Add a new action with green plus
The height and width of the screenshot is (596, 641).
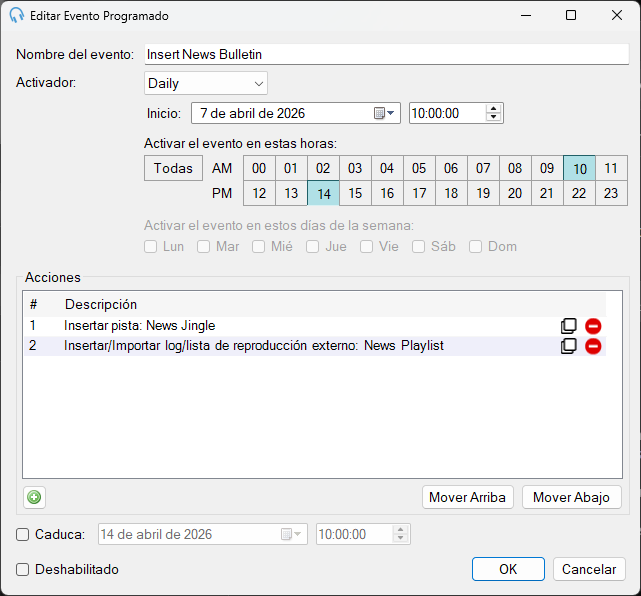click(x=34, y=497)
